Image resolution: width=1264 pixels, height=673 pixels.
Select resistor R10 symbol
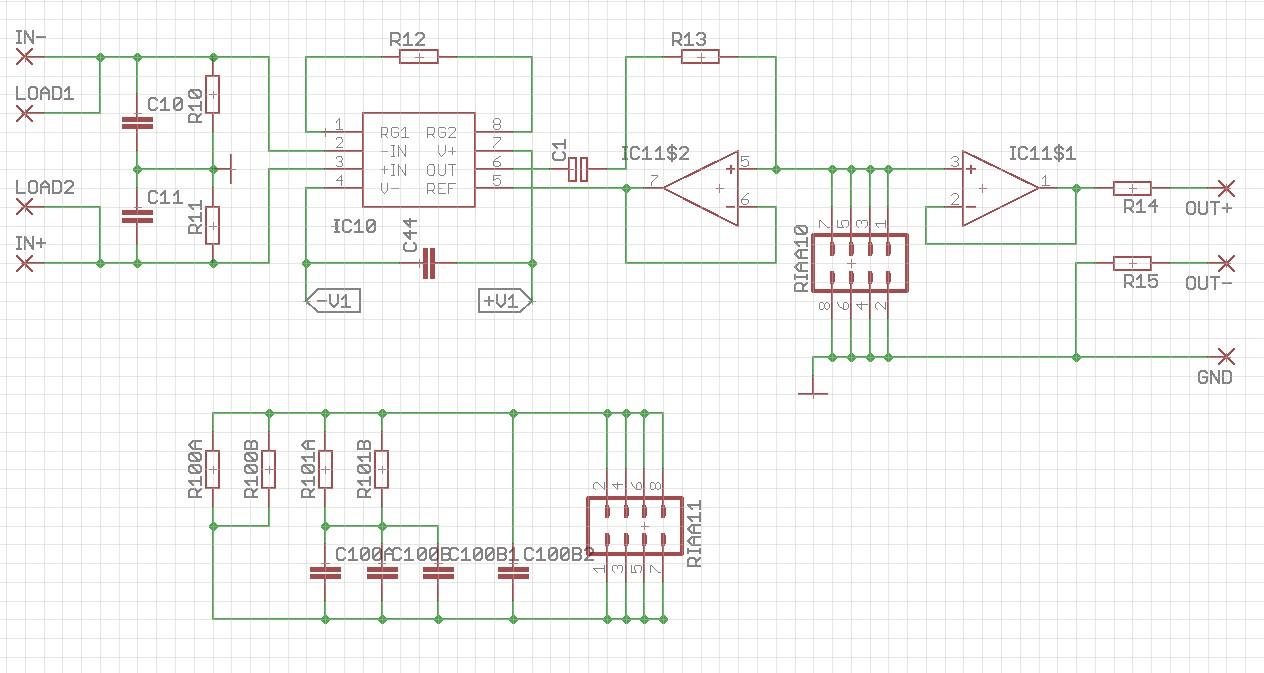tap(213, 94)
